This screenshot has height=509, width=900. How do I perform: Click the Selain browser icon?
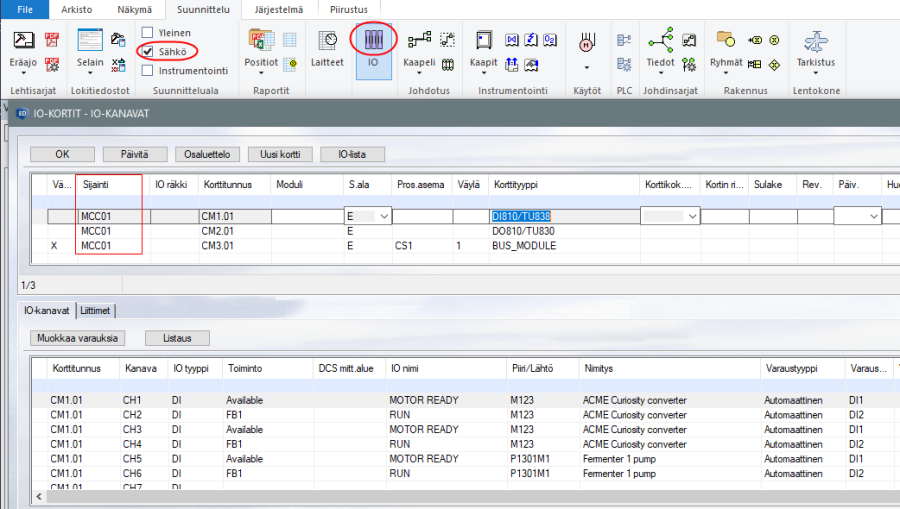pyautogui.click(x=90, y=40)
